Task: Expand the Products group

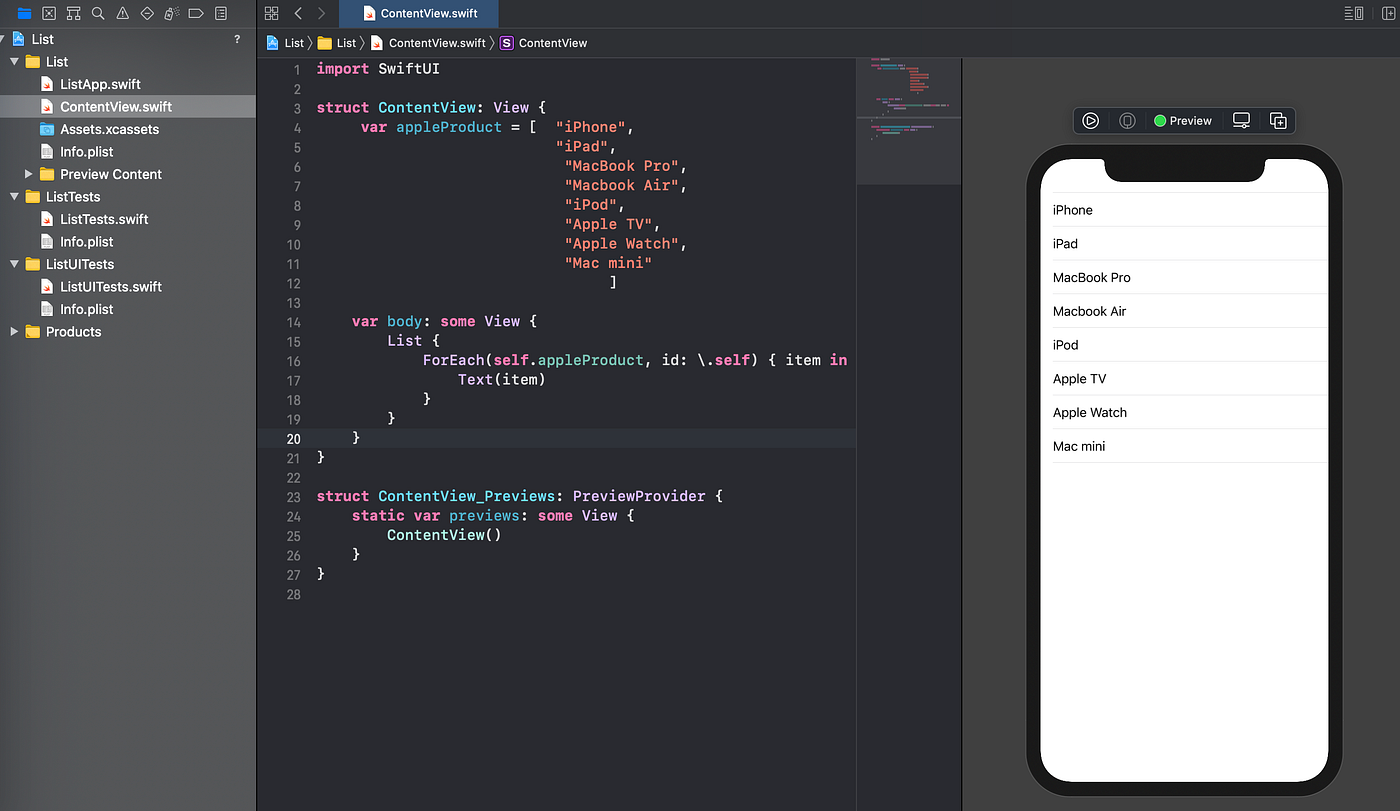Action: pos(14,331)
